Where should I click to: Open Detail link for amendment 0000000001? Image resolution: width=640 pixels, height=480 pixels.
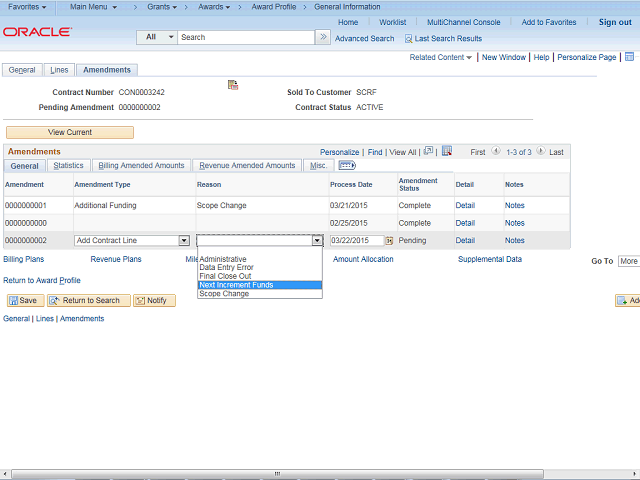pos(465,205)
